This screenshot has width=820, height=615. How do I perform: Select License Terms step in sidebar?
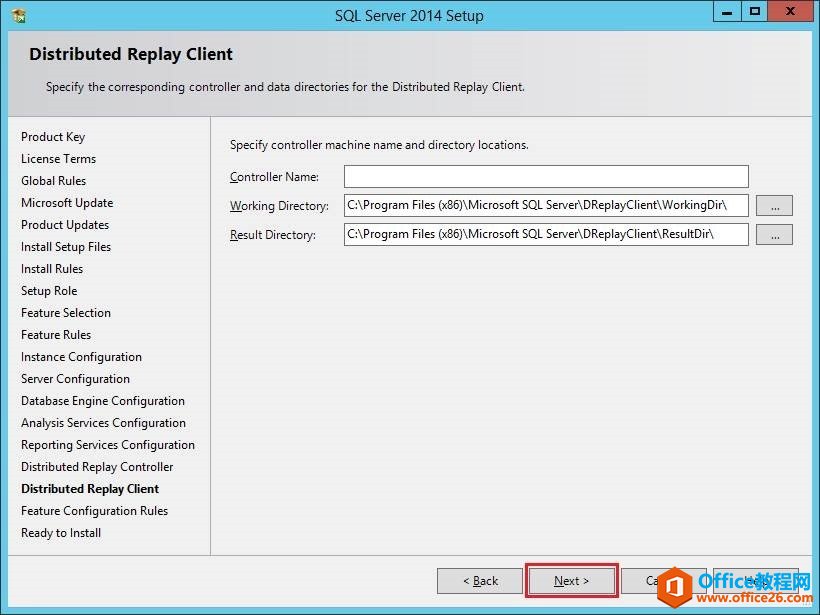coord(59,159)
